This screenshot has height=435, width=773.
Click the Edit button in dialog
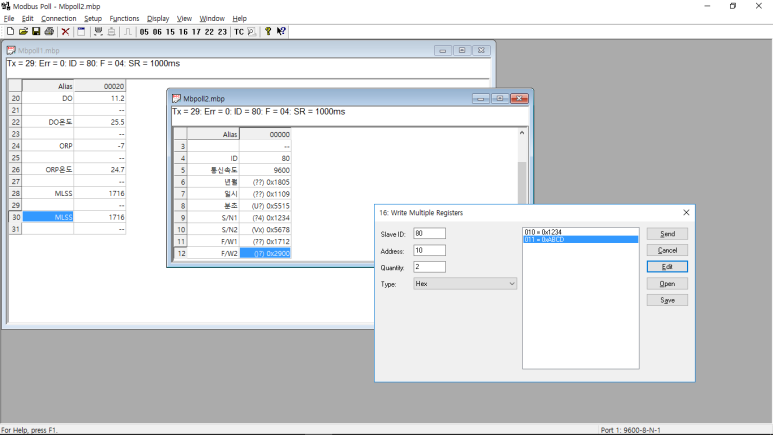click(x=667, y=267)
